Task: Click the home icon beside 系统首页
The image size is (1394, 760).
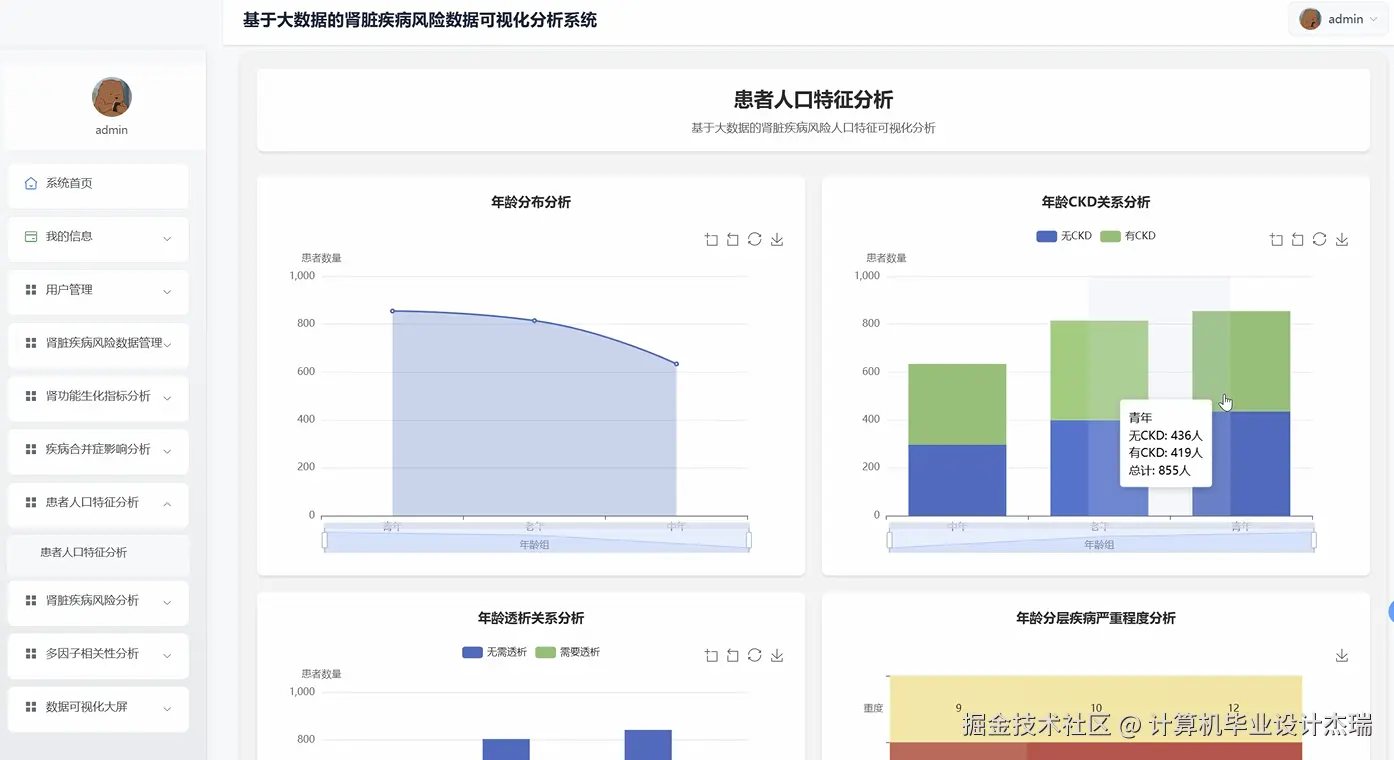Action: click(31, 184)
